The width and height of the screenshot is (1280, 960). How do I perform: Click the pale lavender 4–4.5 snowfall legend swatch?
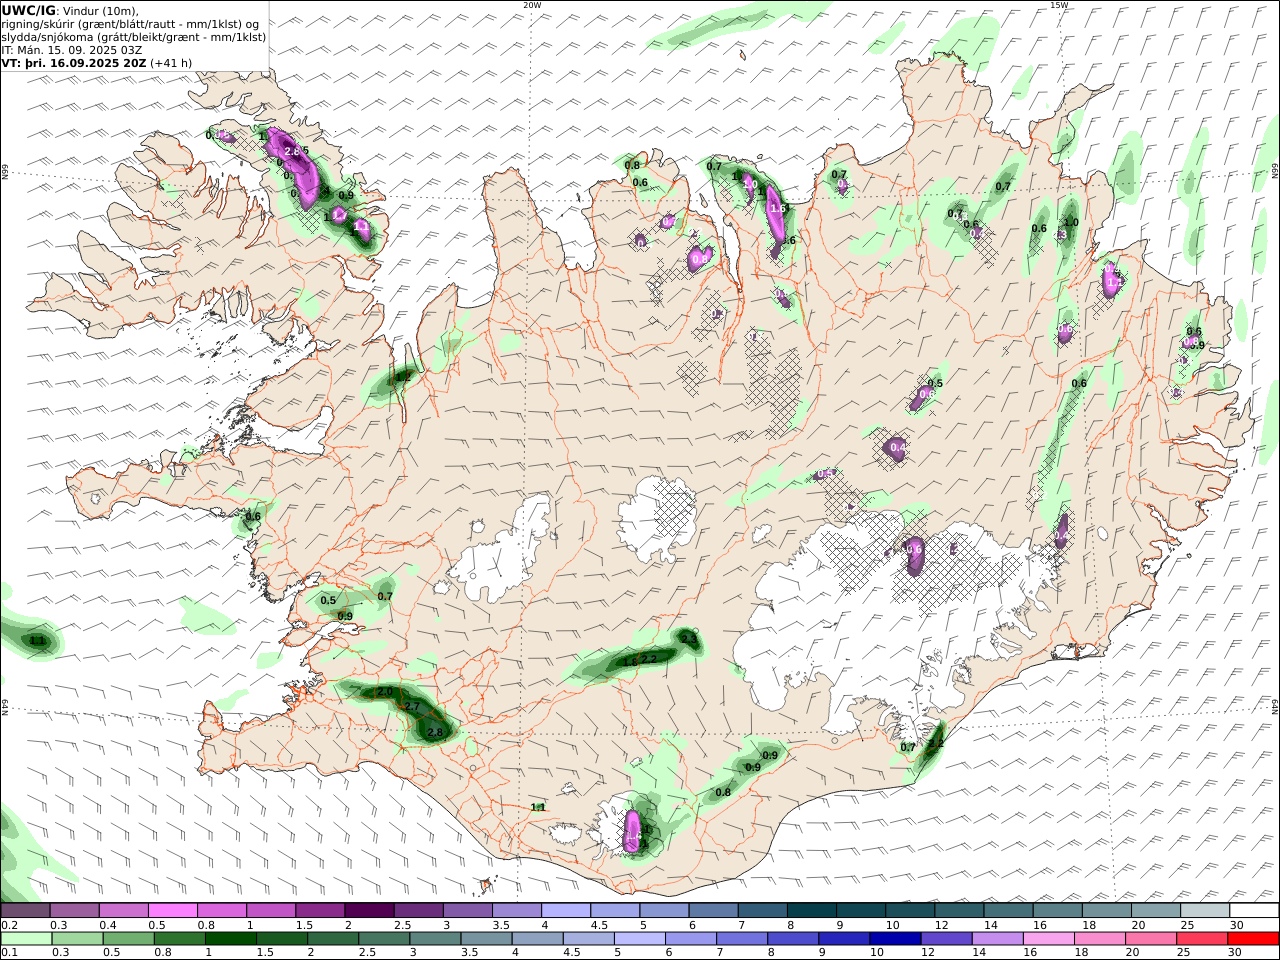[x=566, y=910]
